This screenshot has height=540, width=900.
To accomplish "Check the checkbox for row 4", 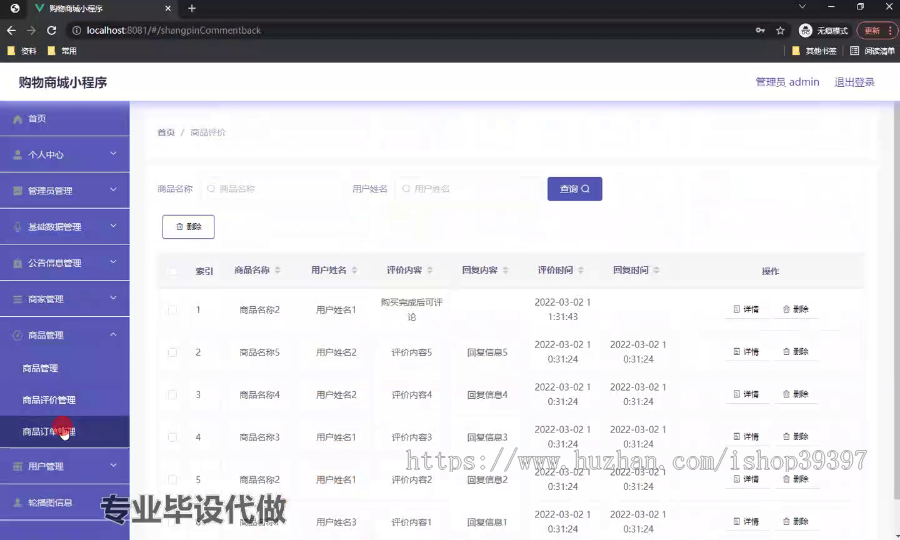I will [x=172, y=437].
